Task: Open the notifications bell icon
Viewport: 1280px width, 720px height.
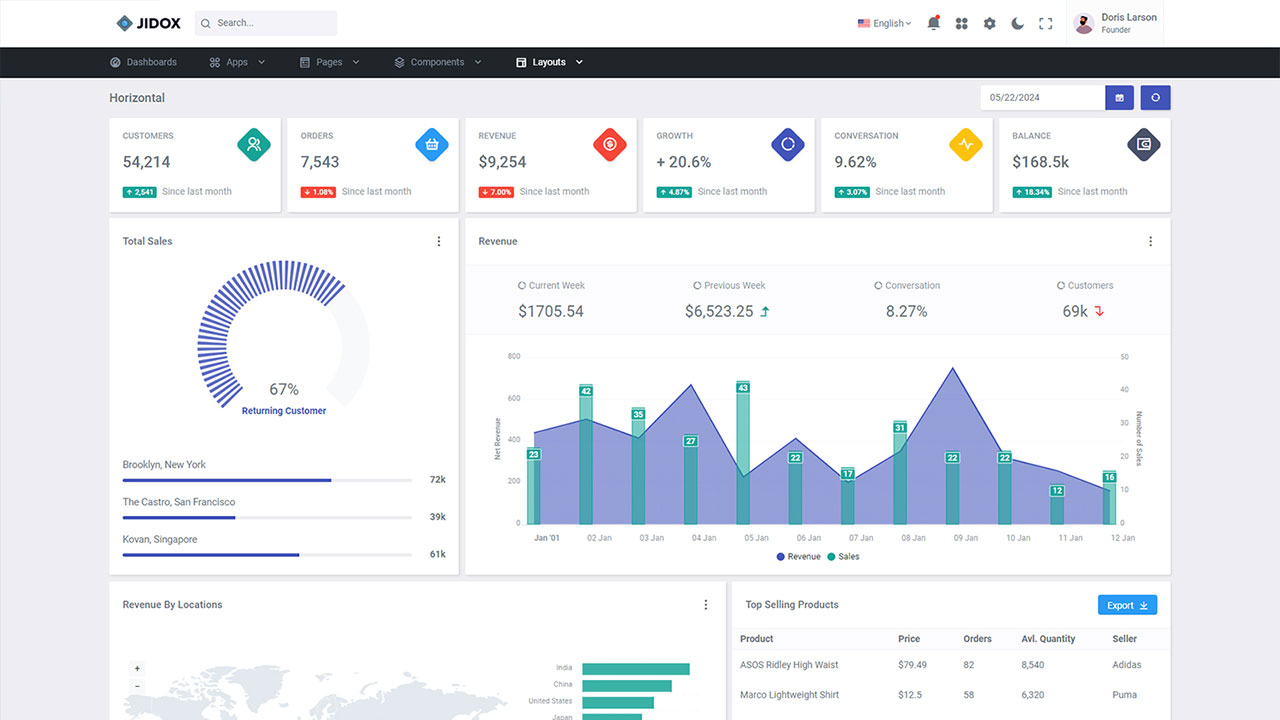Action: coord(933,23)
